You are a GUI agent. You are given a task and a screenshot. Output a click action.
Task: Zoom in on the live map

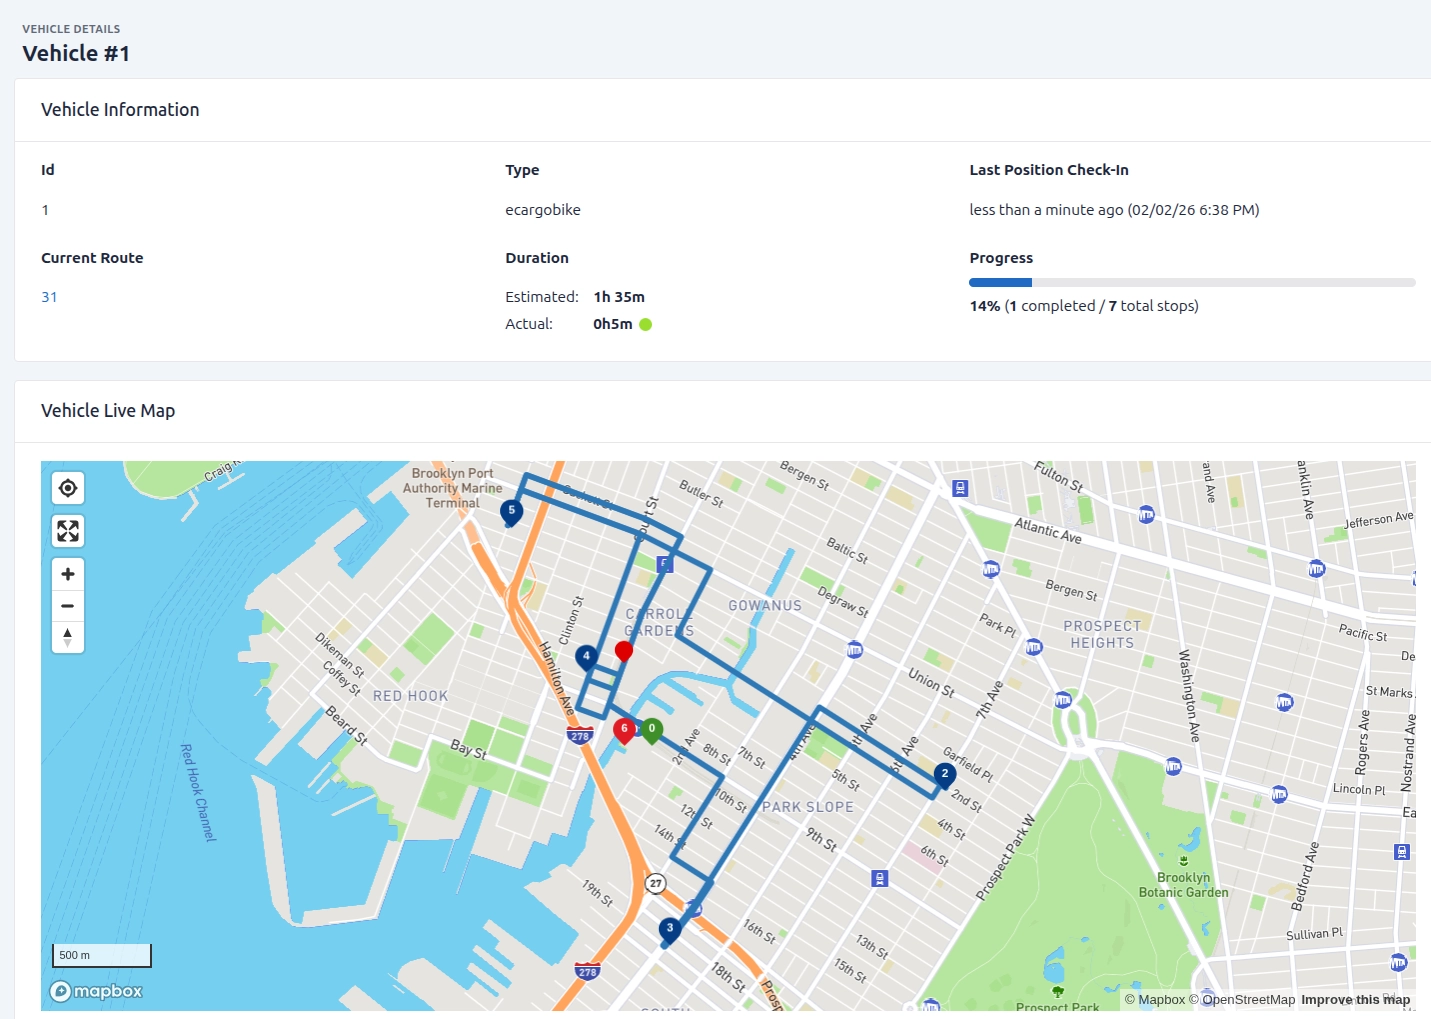pyautogui.click(x=67, y=573)
